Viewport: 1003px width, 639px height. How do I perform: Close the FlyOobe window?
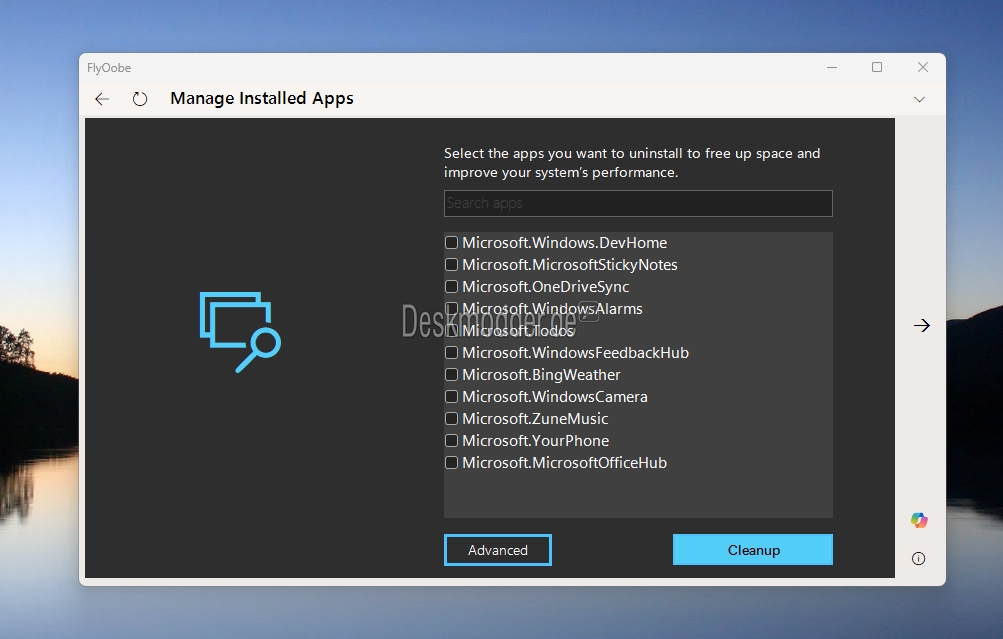click(x=922, y=67)
